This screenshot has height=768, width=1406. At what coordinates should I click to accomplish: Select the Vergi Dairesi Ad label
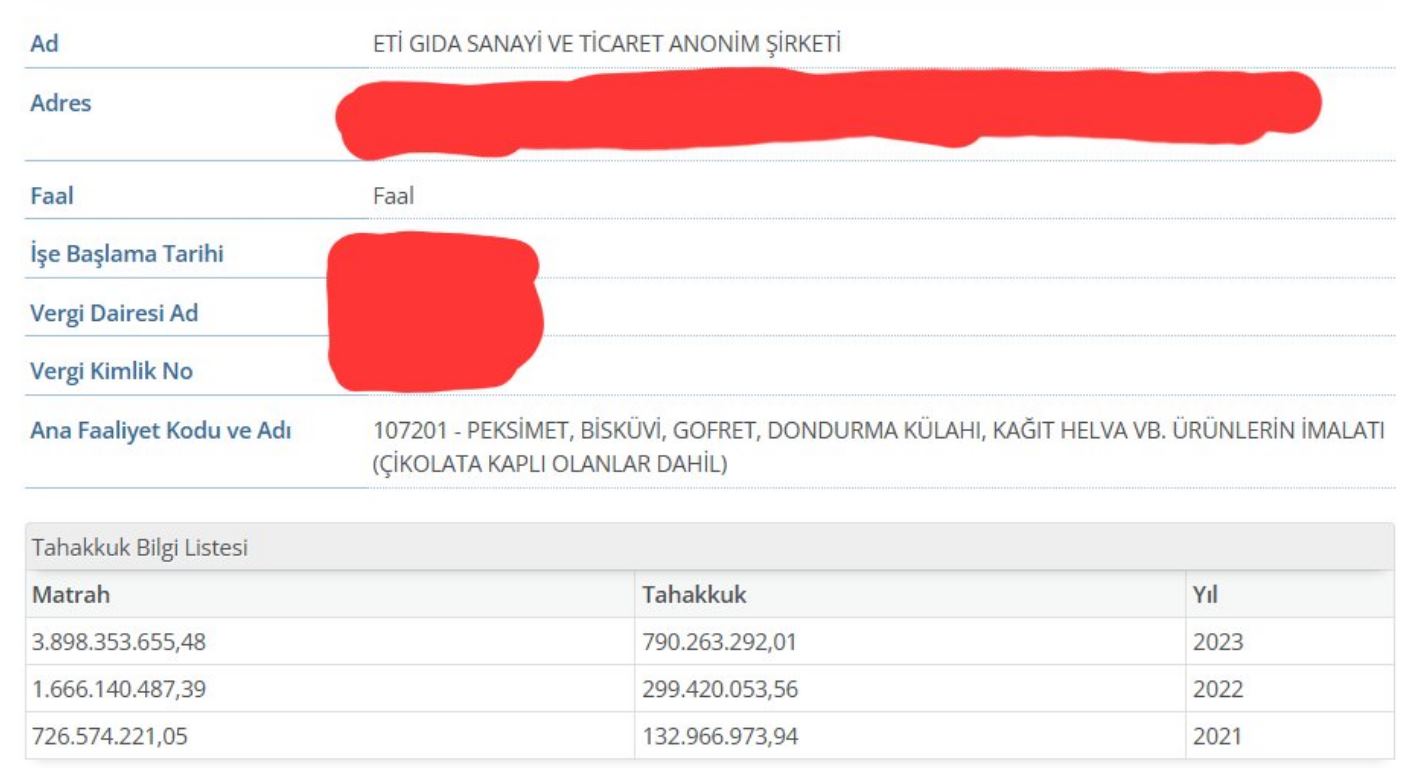114,313
